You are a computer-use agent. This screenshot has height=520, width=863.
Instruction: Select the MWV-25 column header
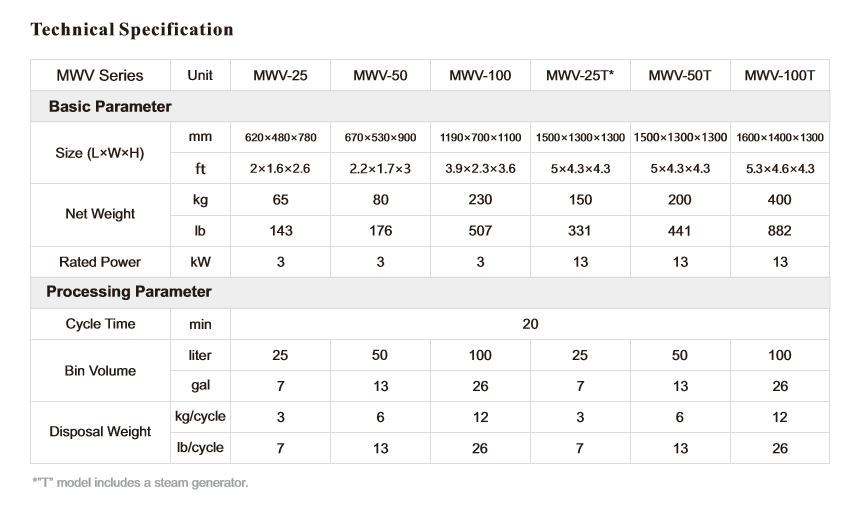click(x=280, y=75)
